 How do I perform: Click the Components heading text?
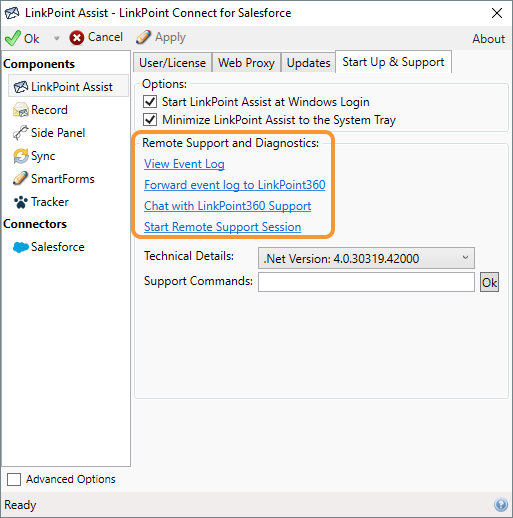click(39, 64)
